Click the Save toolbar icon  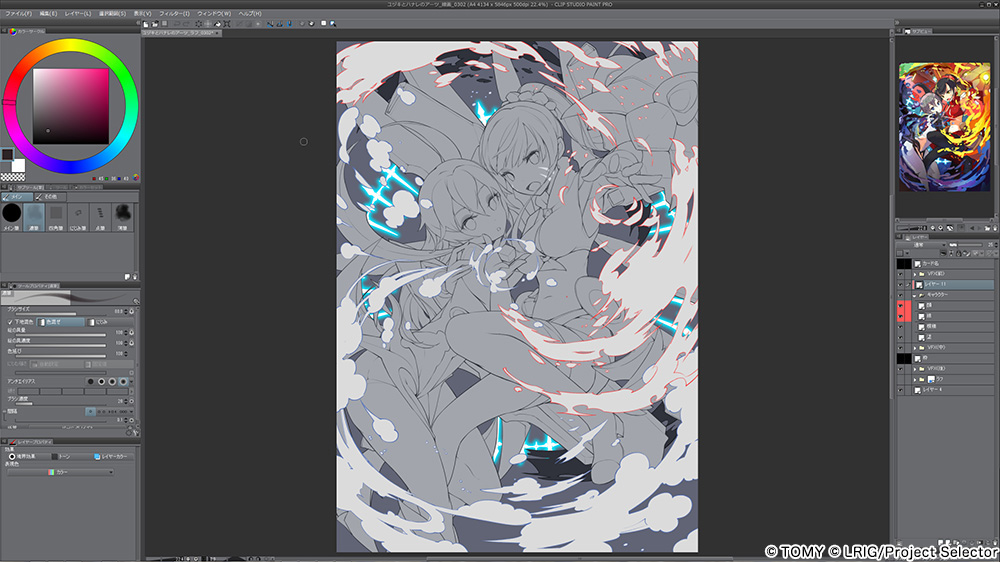click(x=165, y=24)
